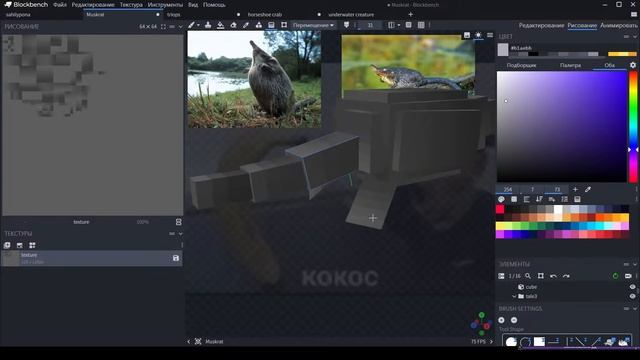640x360 pixels.
Task: Click the import texture icon
Action: (x=20, y=245)
